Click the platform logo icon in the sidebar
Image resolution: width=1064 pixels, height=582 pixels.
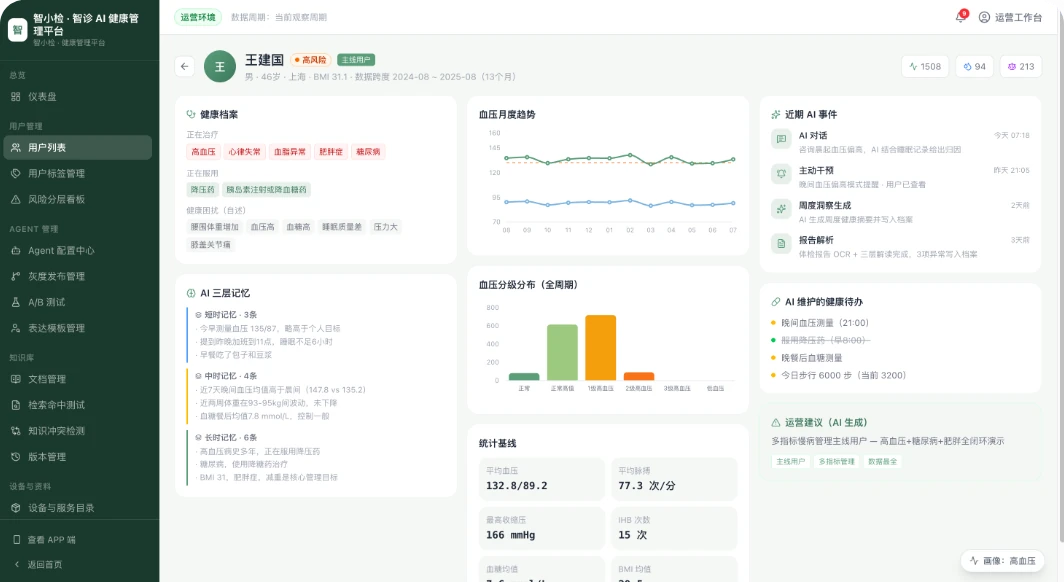click(18, 30)
